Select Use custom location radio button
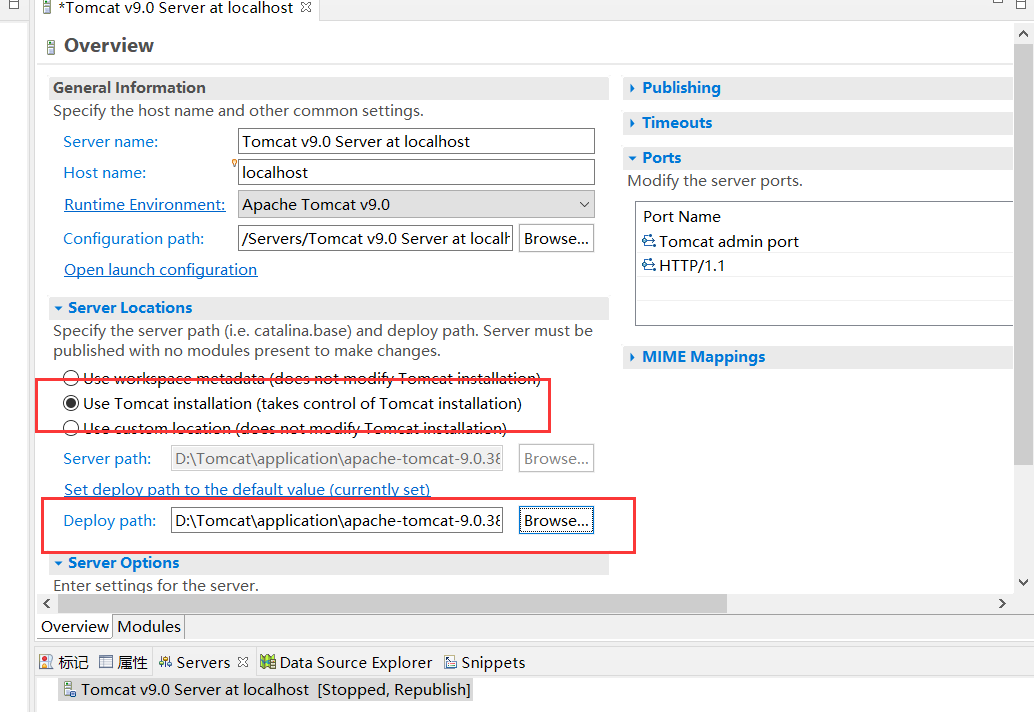 (x=71, y=428)
